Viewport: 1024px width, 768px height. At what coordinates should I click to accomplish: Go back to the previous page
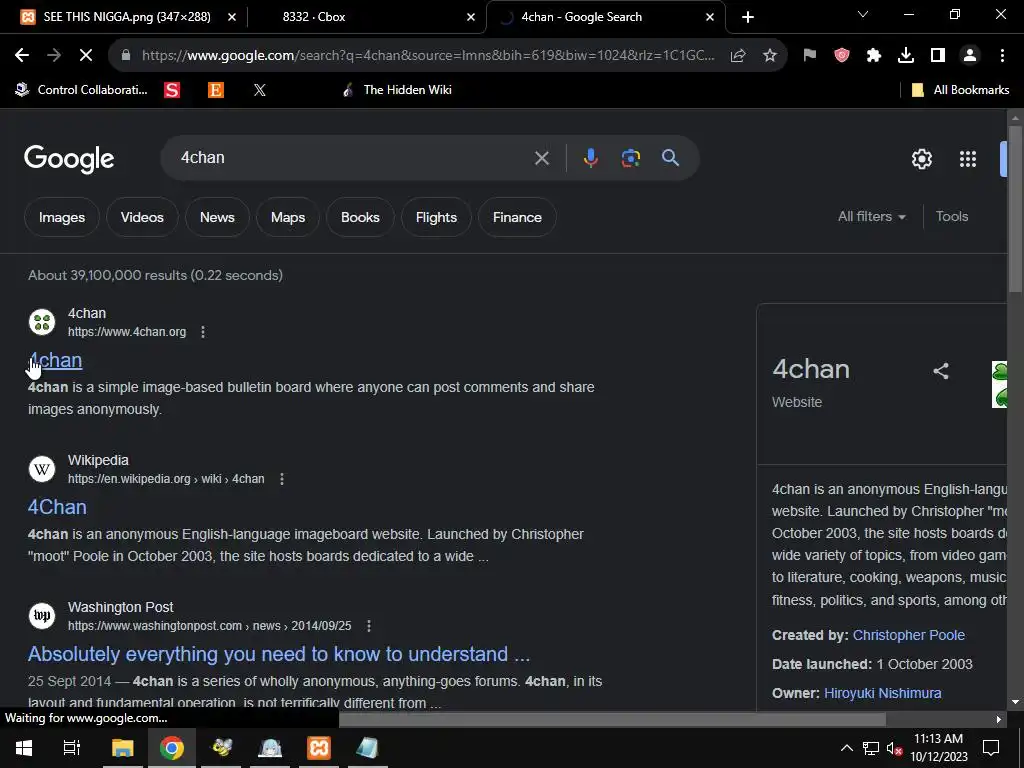pyautogui.click(x=22, y=56)
